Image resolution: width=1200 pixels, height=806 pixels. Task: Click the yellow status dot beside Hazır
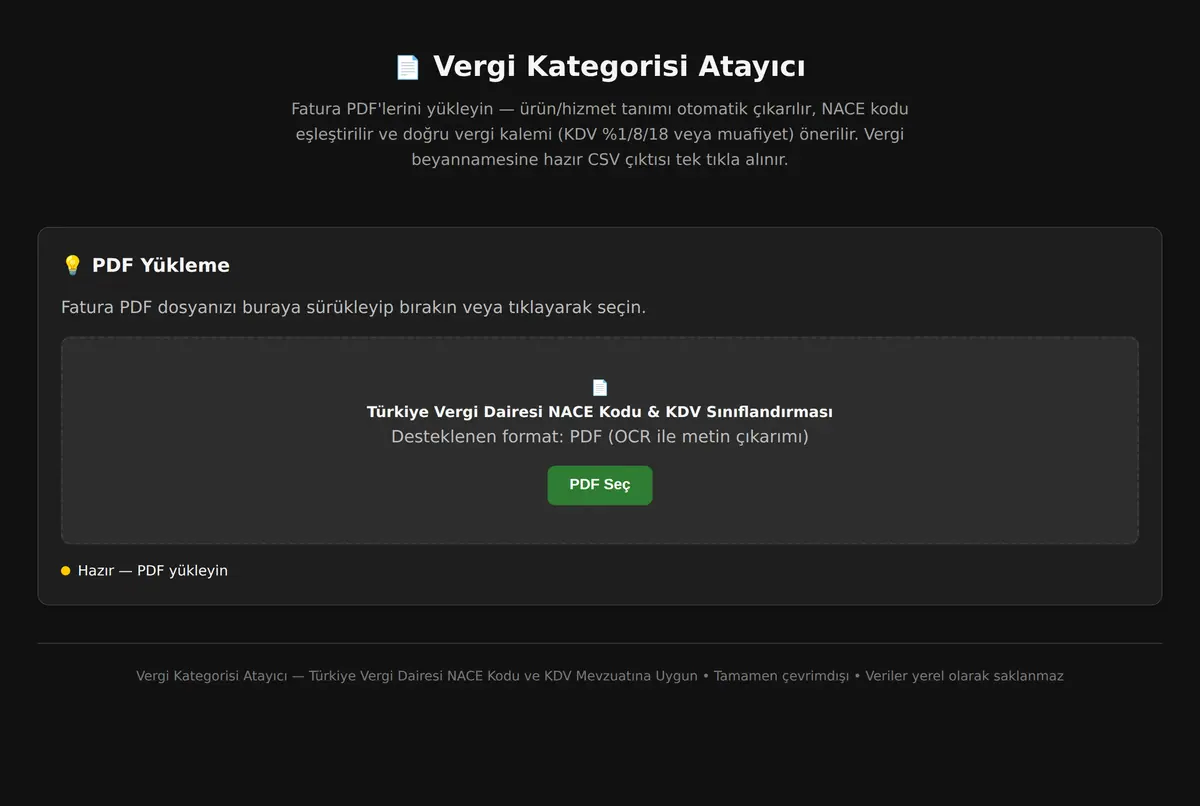click(66, 571)
